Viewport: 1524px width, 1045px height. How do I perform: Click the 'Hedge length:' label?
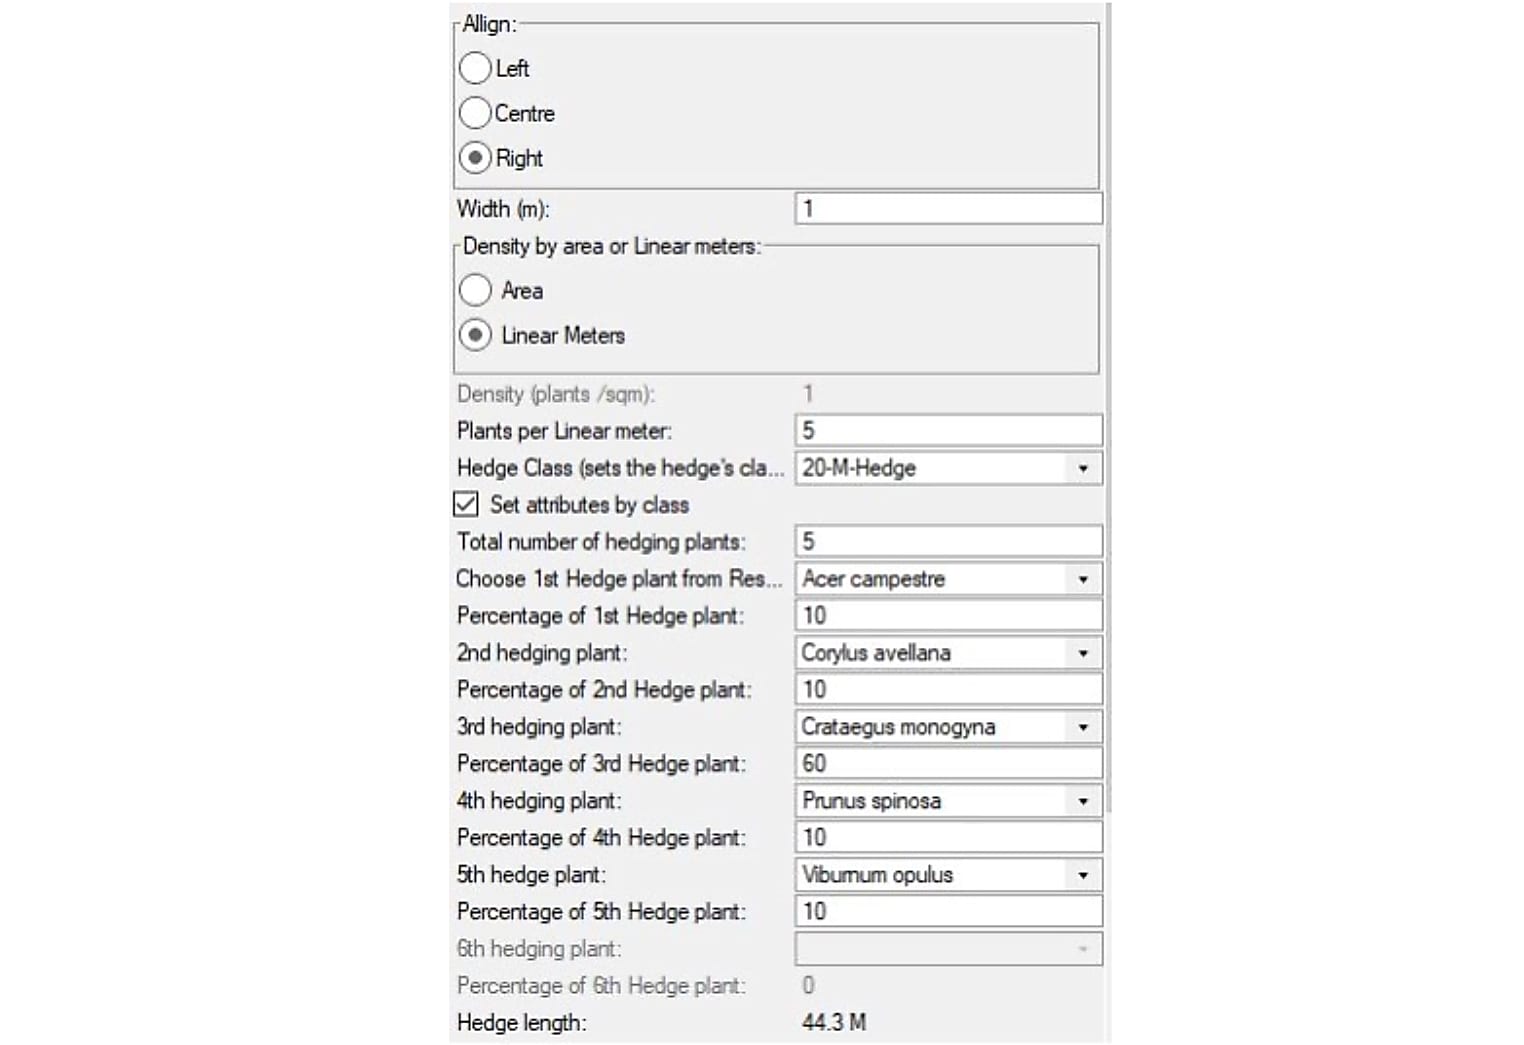pyautogui.click(x=522, y=1023)
